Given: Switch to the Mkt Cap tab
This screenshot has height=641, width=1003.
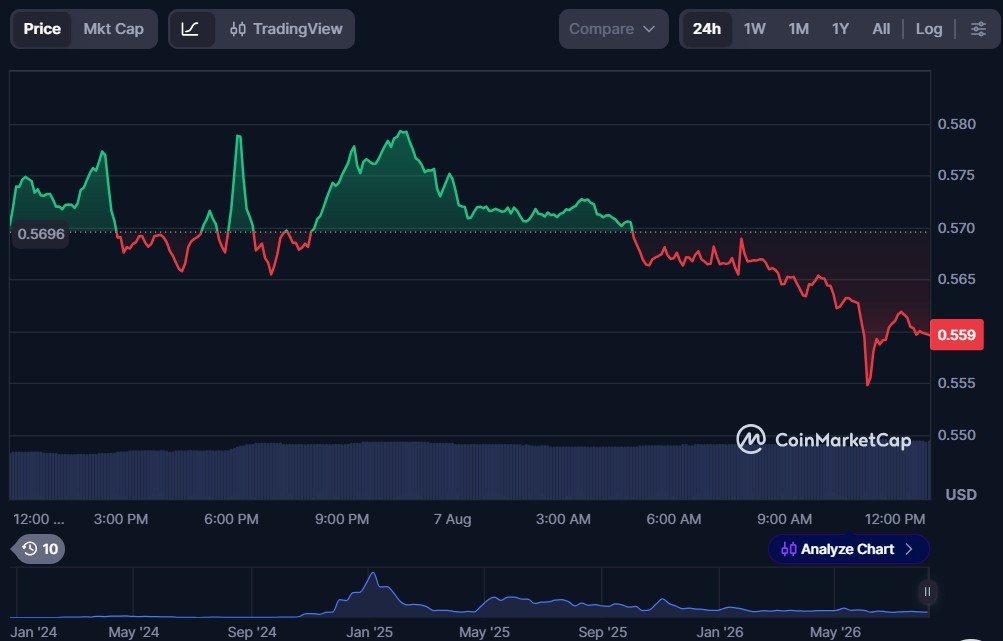Looking at the screenshot, I should click(x=113, y=29).
